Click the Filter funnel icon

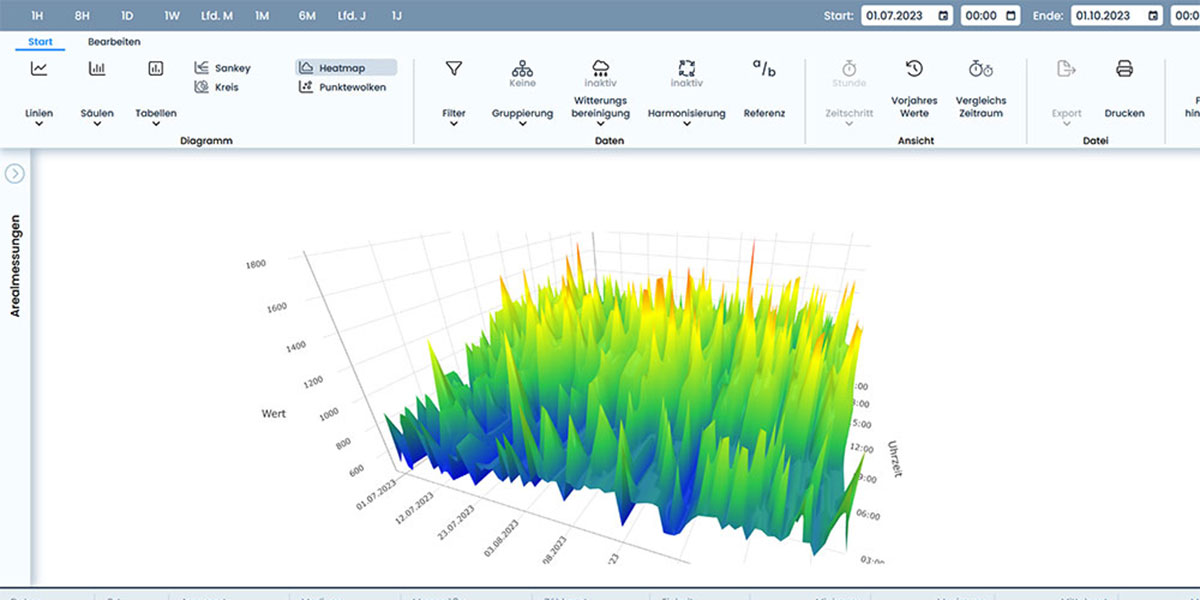pyautogui.click(x=454, y=68)
